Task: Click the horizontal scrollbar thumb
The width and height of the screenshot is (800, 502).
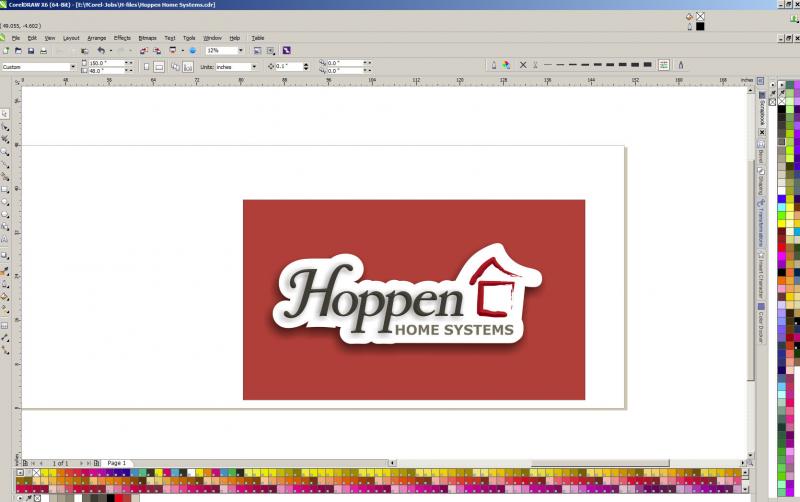Action: click(x=600, y=463)
